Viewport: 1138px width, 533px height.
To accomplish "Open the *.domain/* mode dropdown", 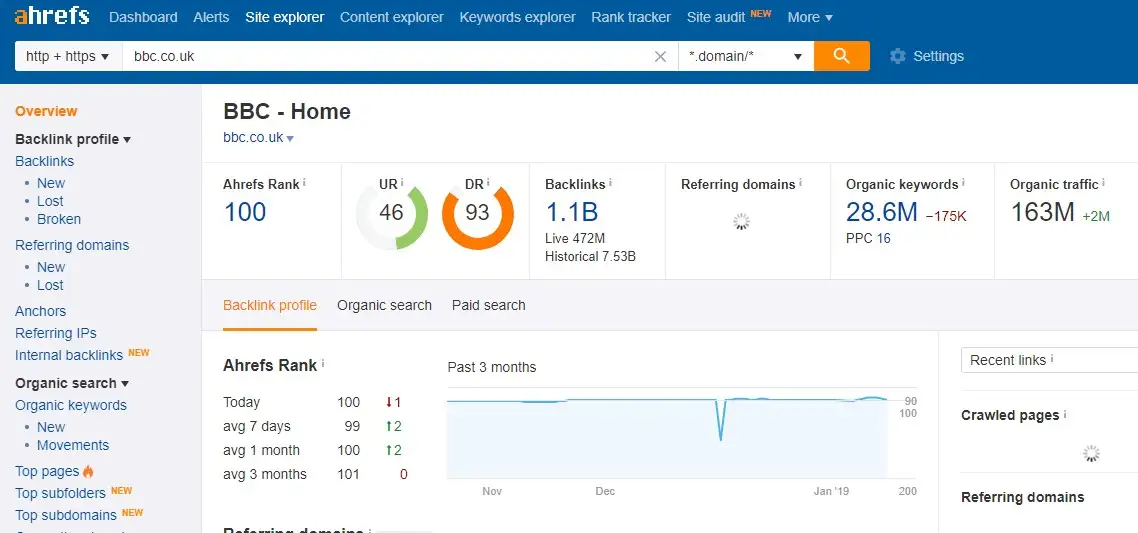I will click(x=746, y=56).
